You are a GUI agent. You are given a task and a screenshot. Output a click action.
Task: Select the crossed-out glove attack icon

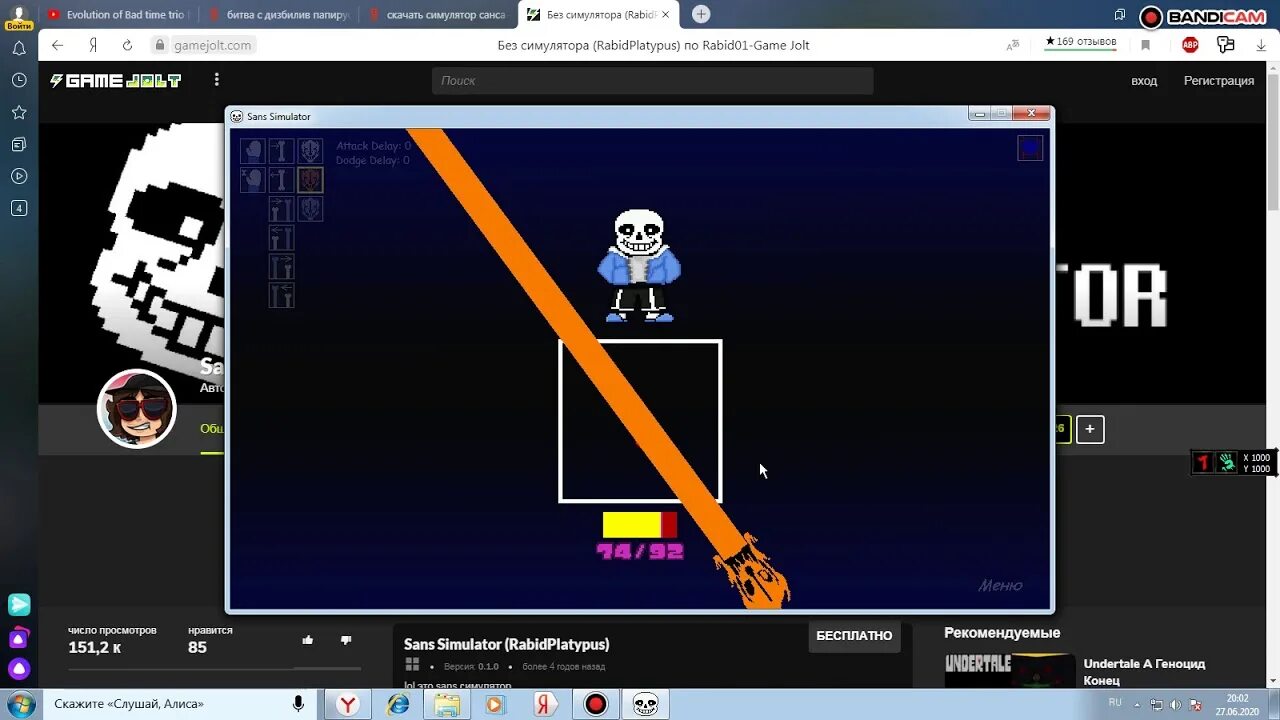[x=253, y=180]
